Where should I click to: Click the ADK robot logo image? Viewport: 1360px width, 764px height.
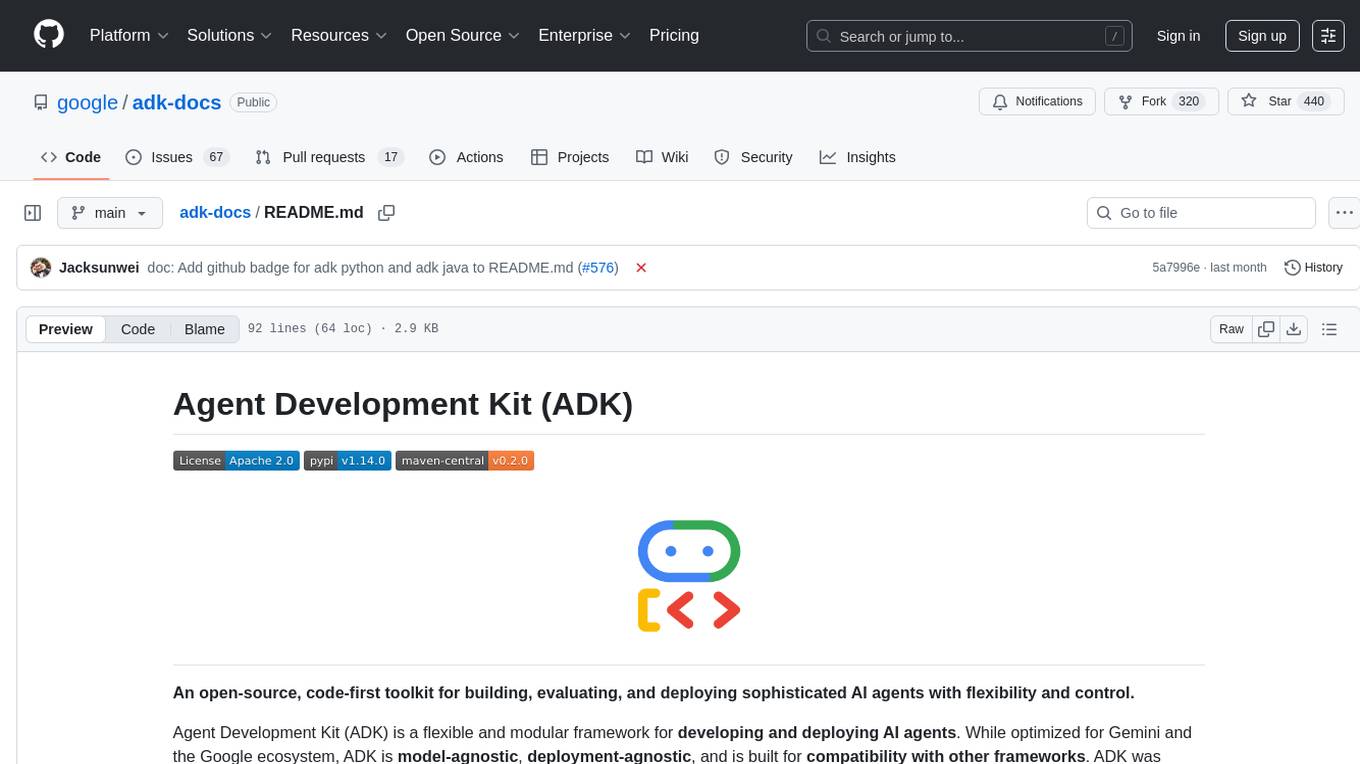pyautogui.click(x=689, y=576)
